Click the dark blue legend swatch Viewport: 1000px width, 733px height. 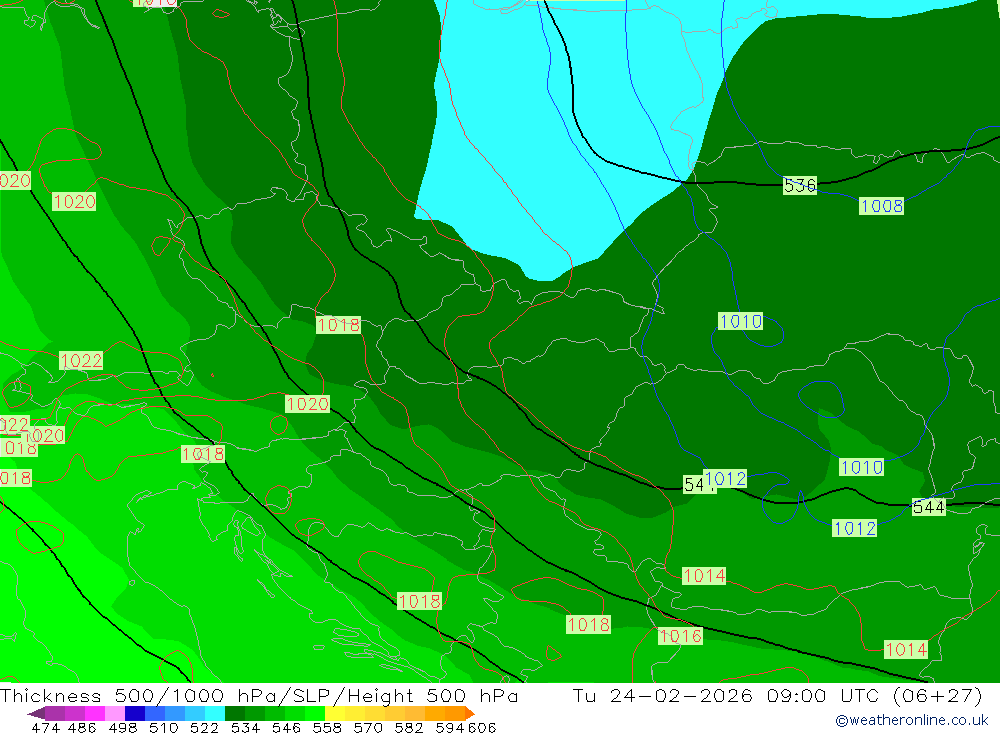point(135,713)
